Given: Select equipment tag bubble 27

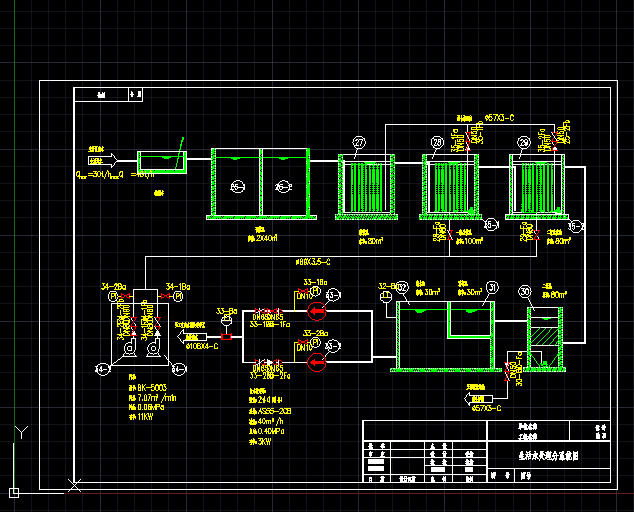Looking at the screenshot, I should pos(359,143).
